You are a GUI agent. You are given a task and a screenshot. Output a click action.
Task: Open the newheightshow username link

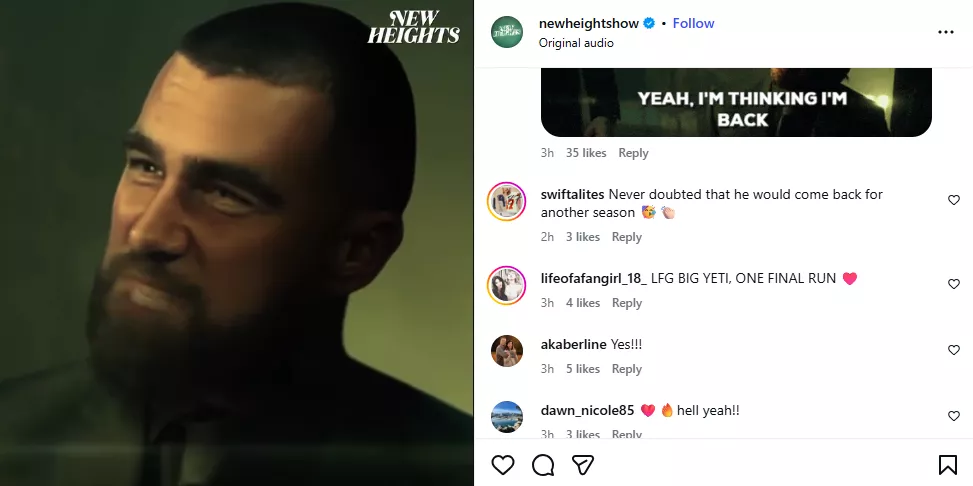[x=589, y=23]
